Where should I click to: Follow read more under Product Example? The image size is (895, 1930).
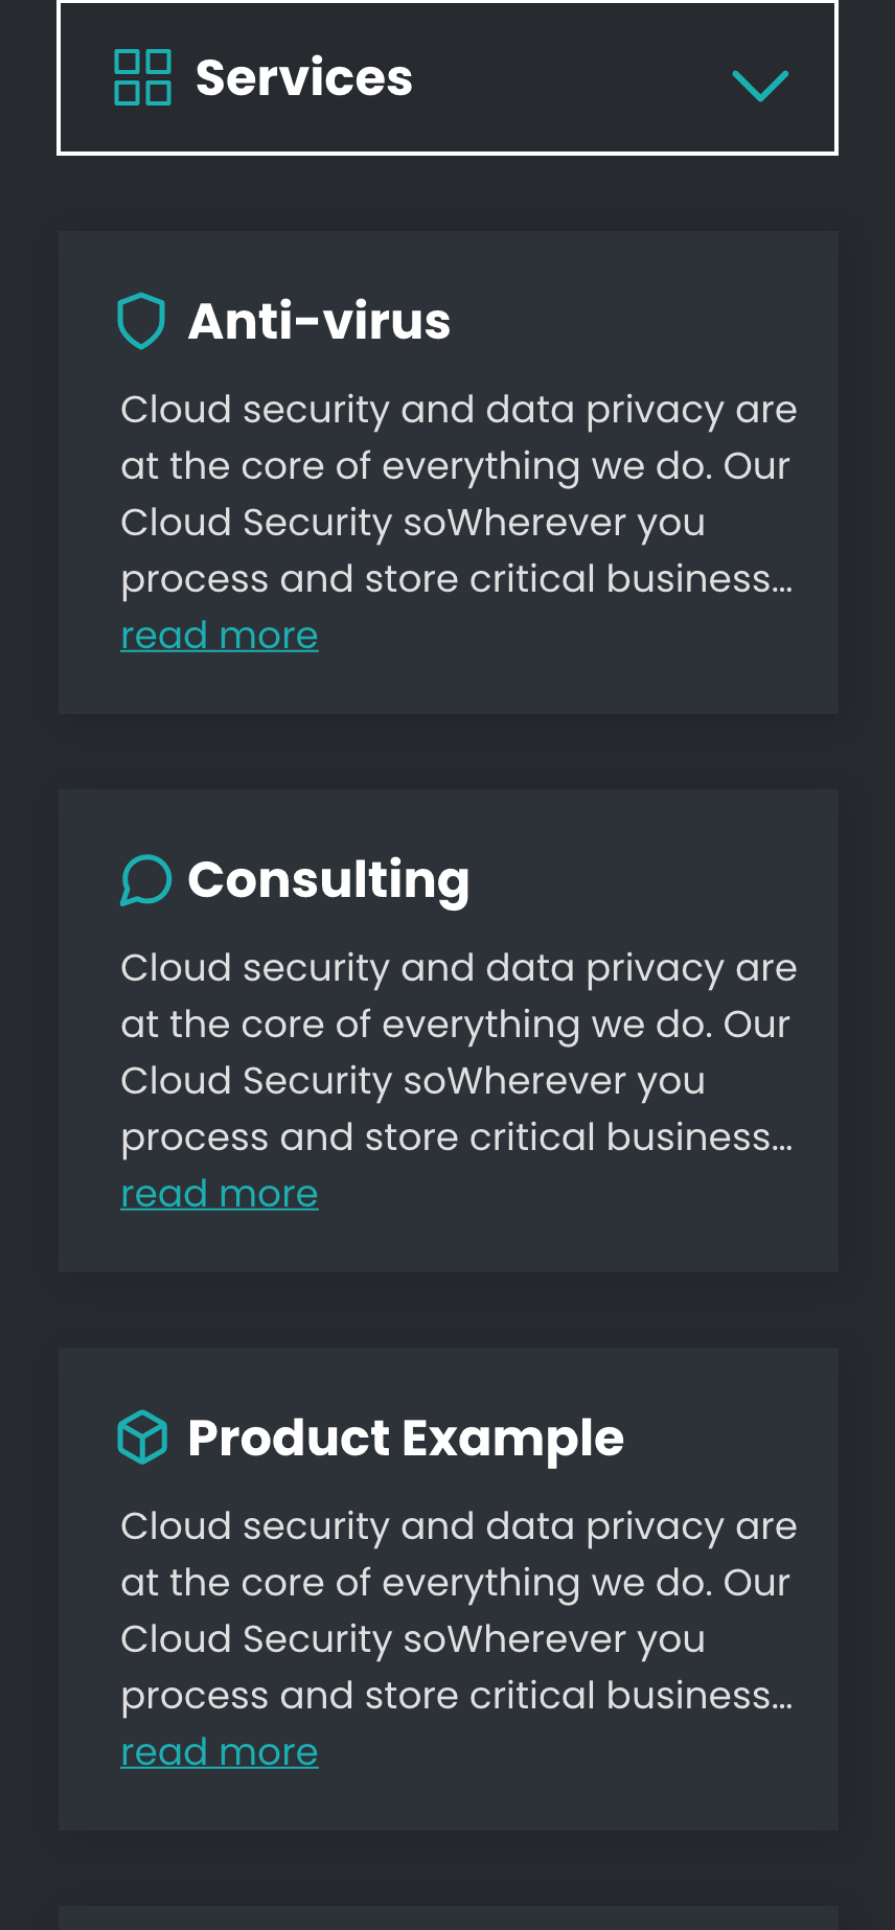219,1751
